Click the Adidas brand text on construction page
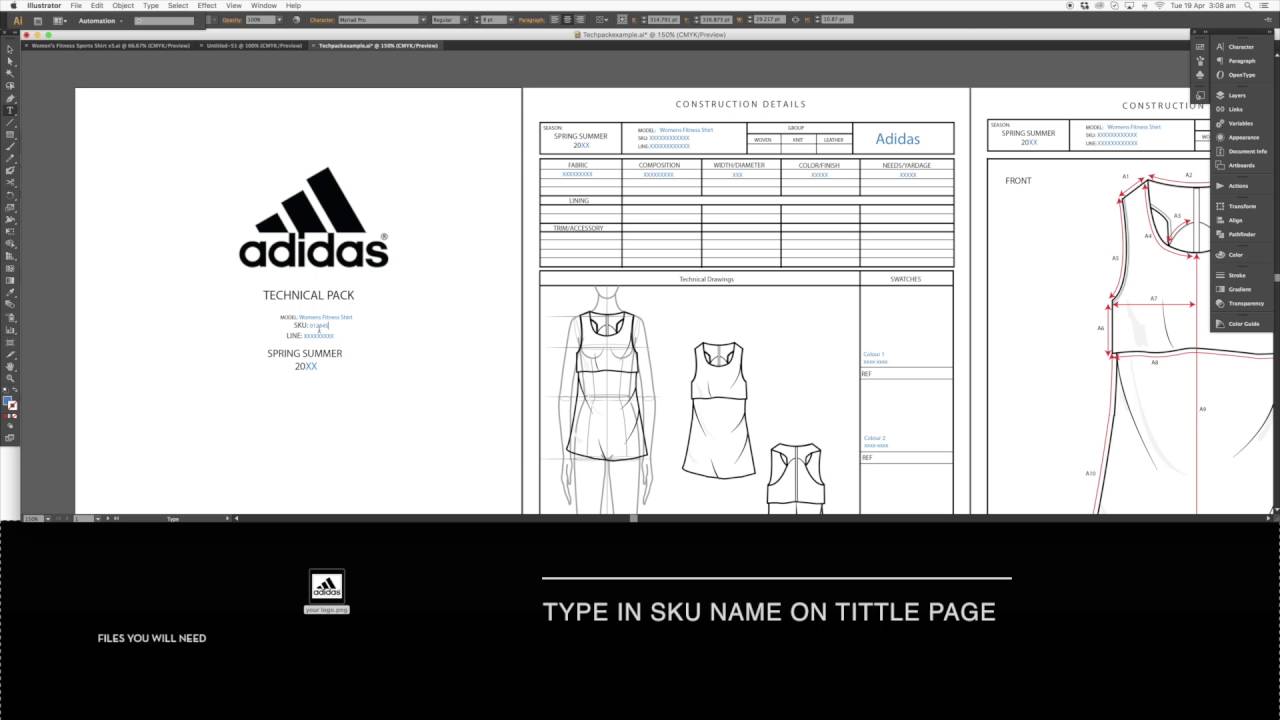The width and height of the screenshot is (1280, 720). pyautogui.click(x=897, y=139)
